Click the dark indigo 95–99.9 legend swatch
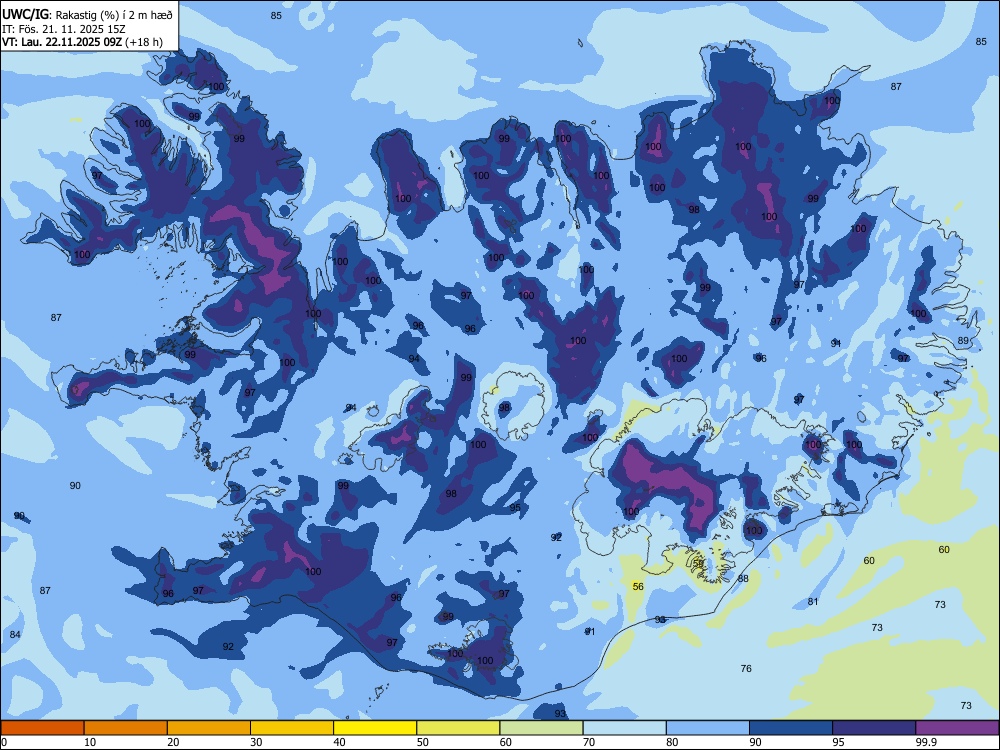The height and width of the screenshot is (750, 1000). (874, 728)
